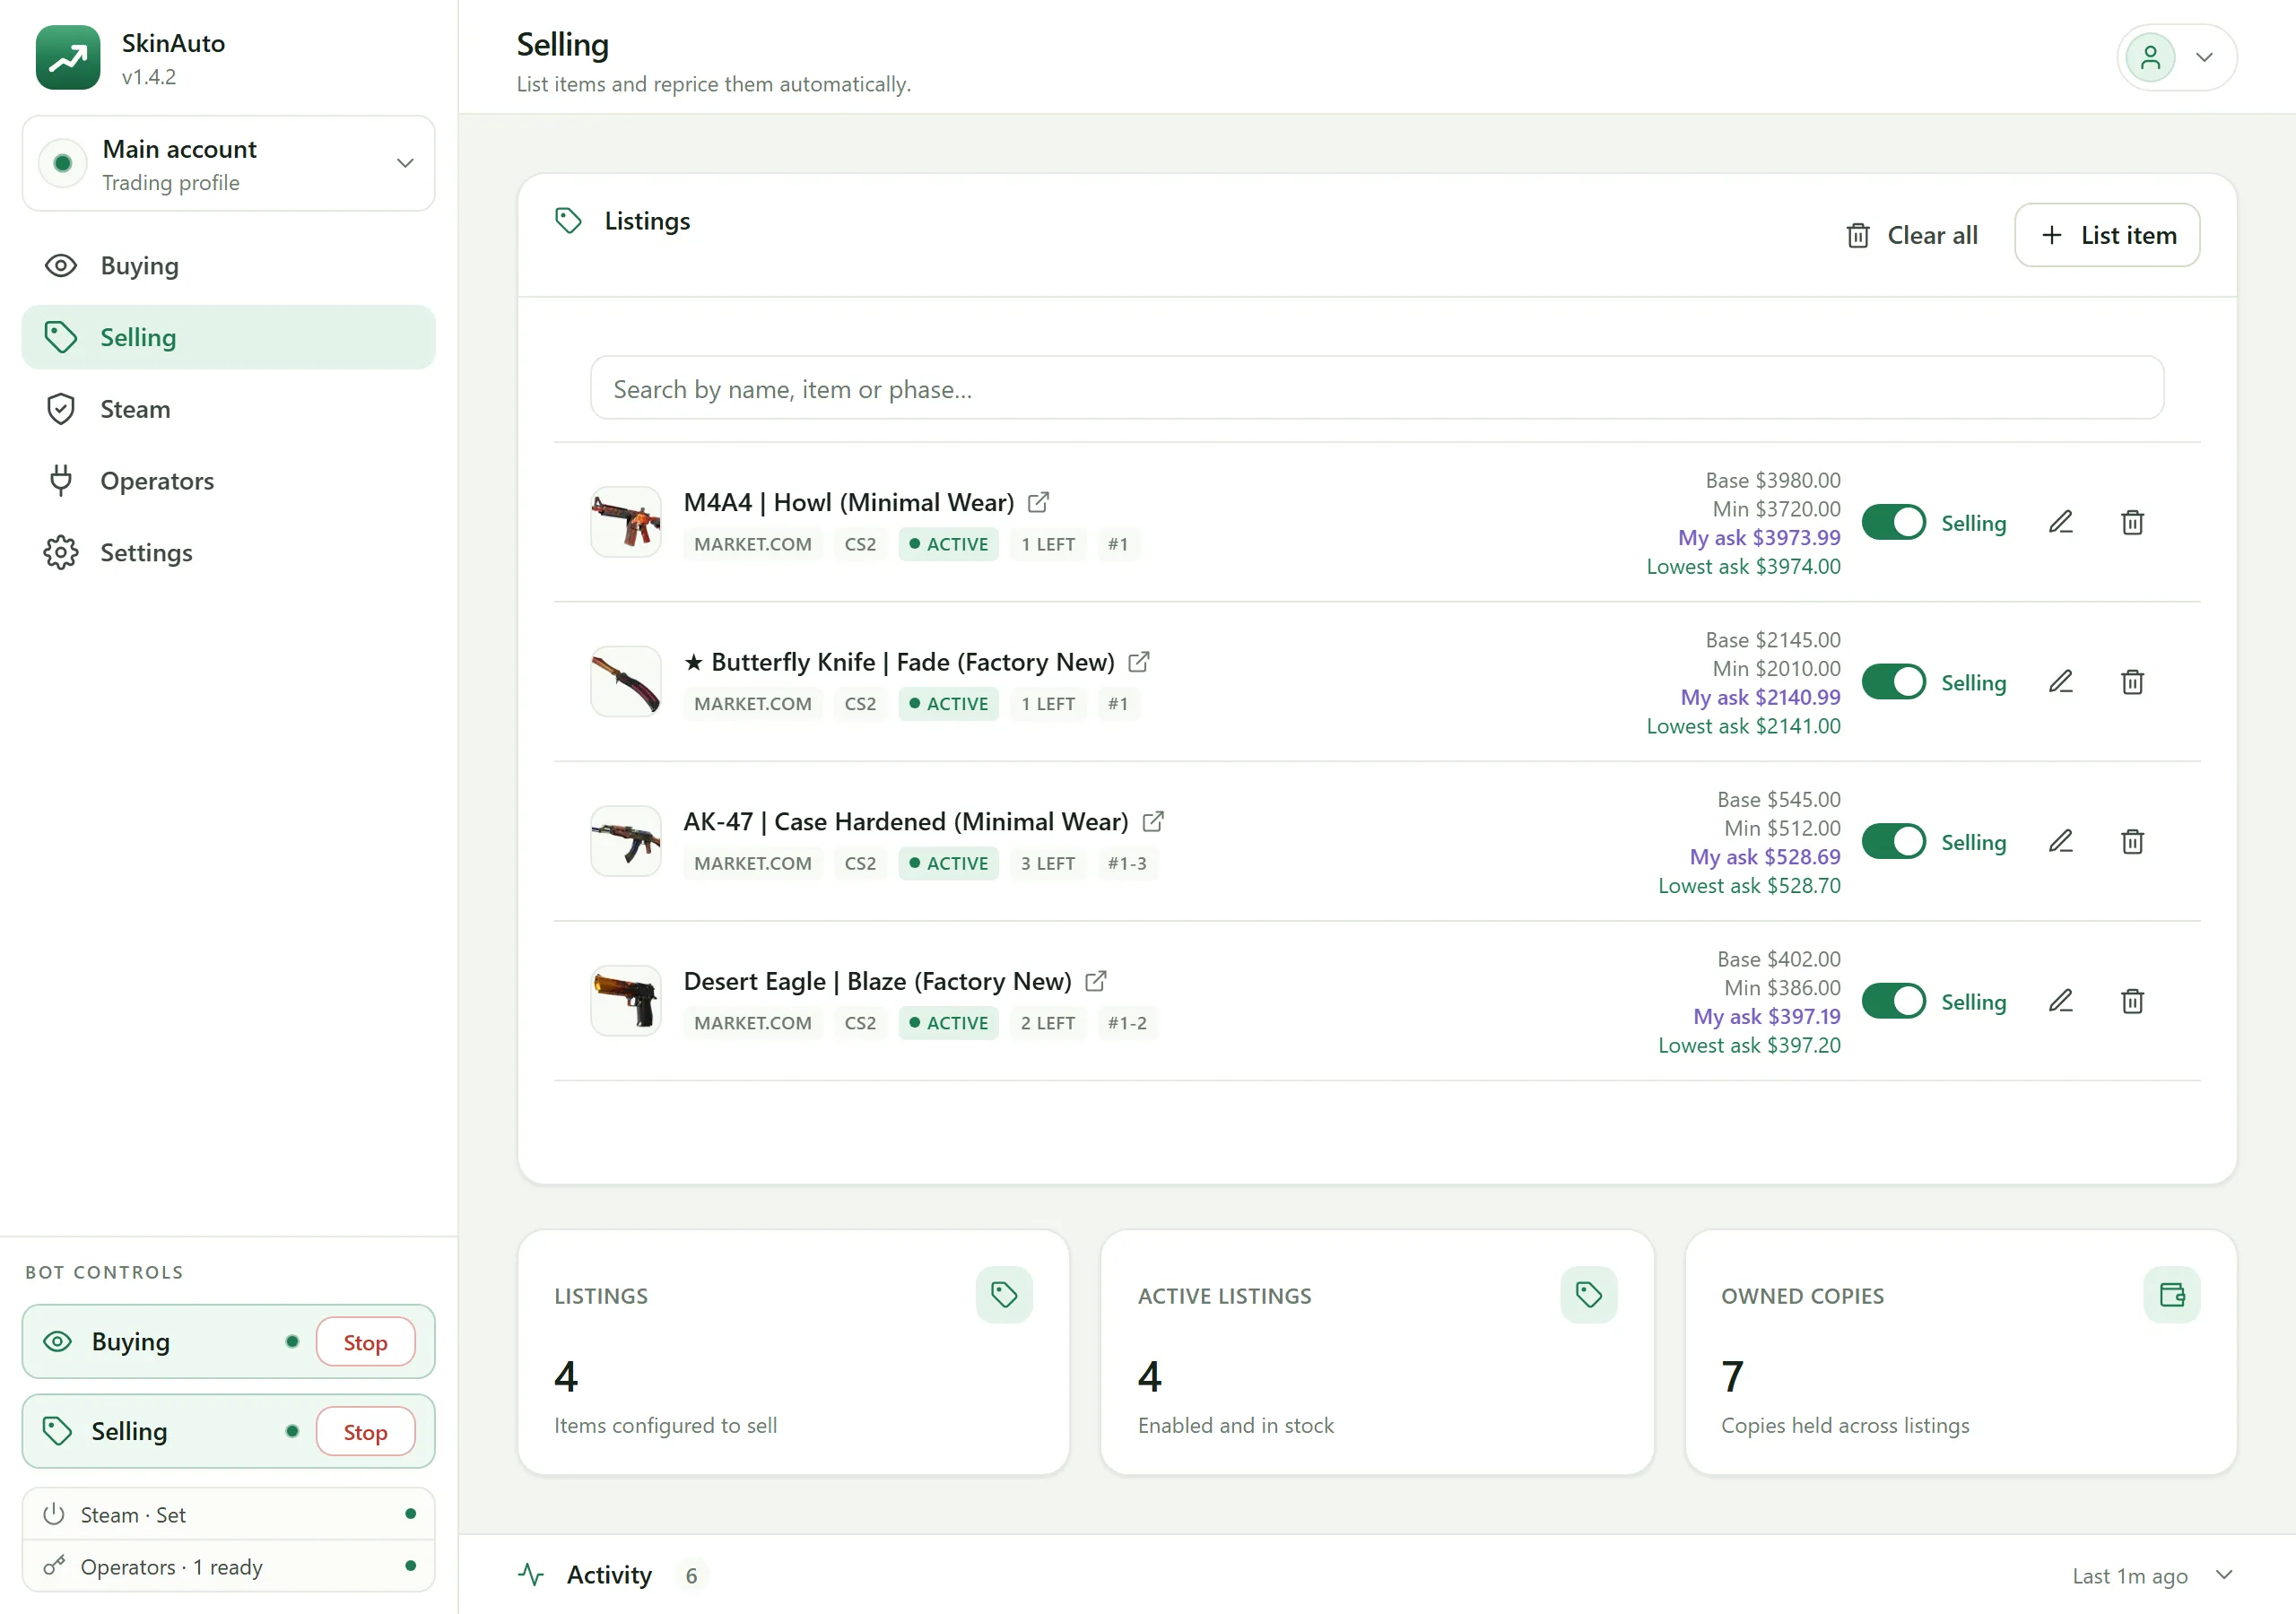This screenshot has width=2296, height=1614.
Task: Edit the M4A4 Howl listing
Action: coord(2060,522)
